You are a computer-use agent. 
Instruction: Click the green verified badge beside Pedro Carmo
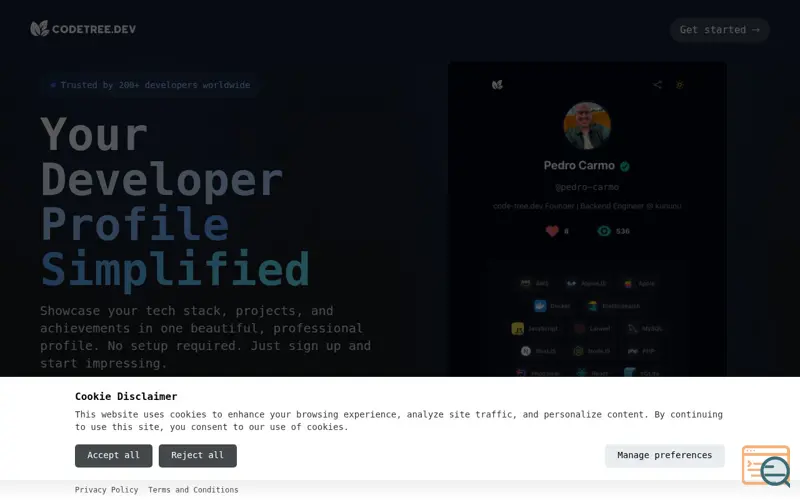coord(624,166)
